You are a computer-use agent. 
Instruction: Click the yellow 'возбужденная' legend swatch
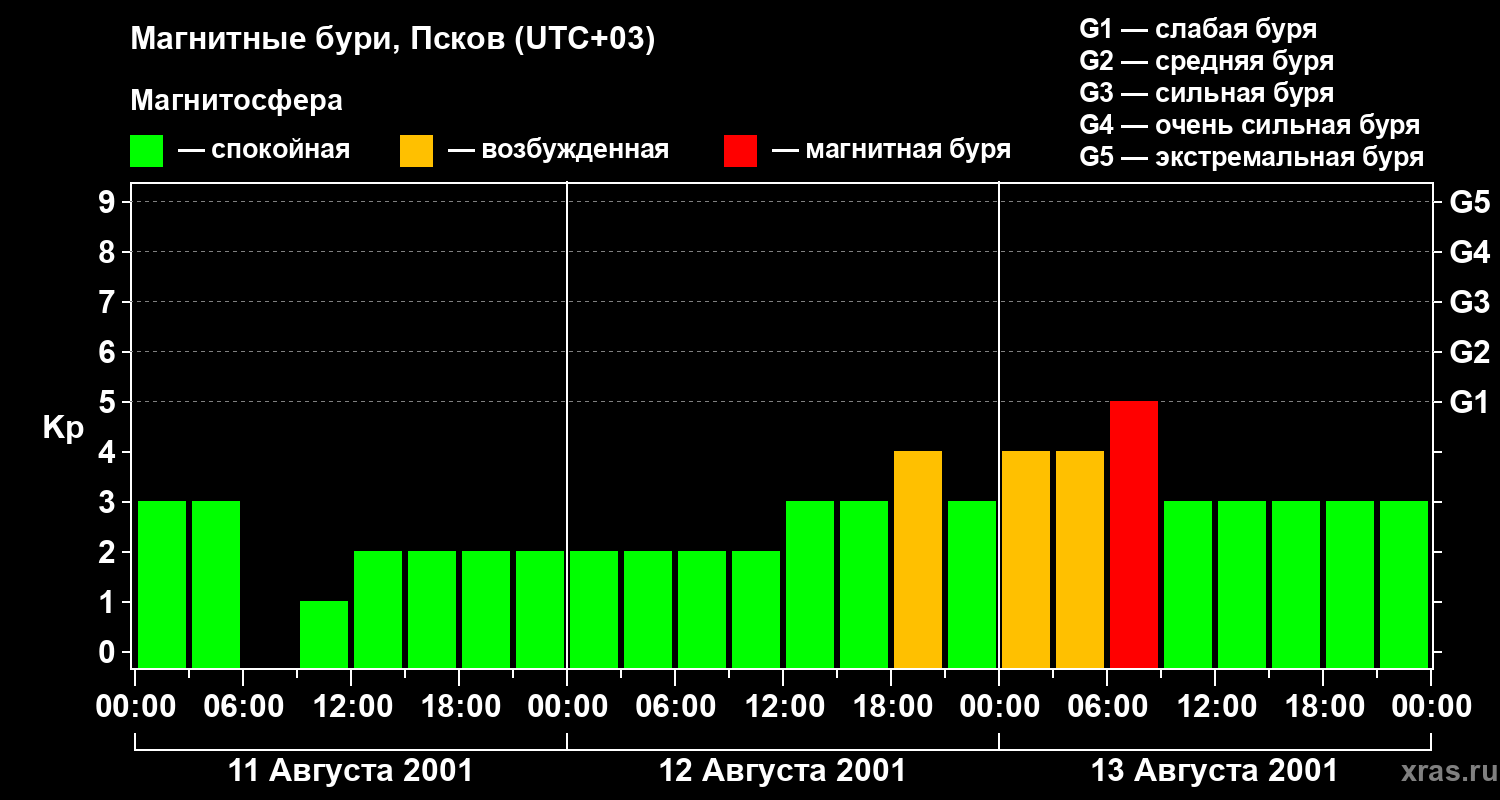click(x=417, y=151)
